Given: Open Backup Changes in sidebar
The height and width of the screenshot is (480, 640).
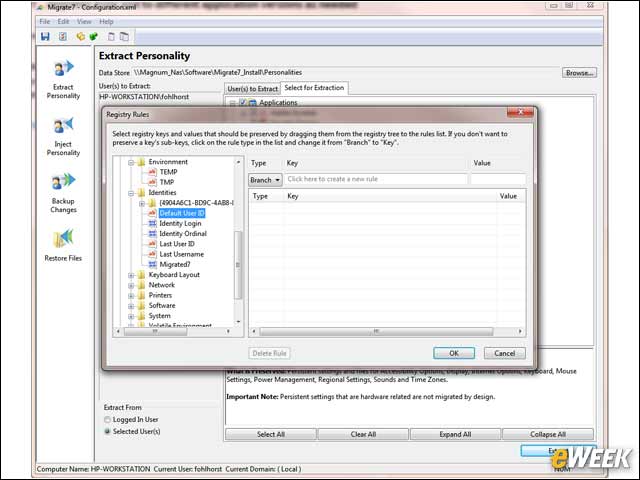Looking at the screenshot, I should (63, 193).
